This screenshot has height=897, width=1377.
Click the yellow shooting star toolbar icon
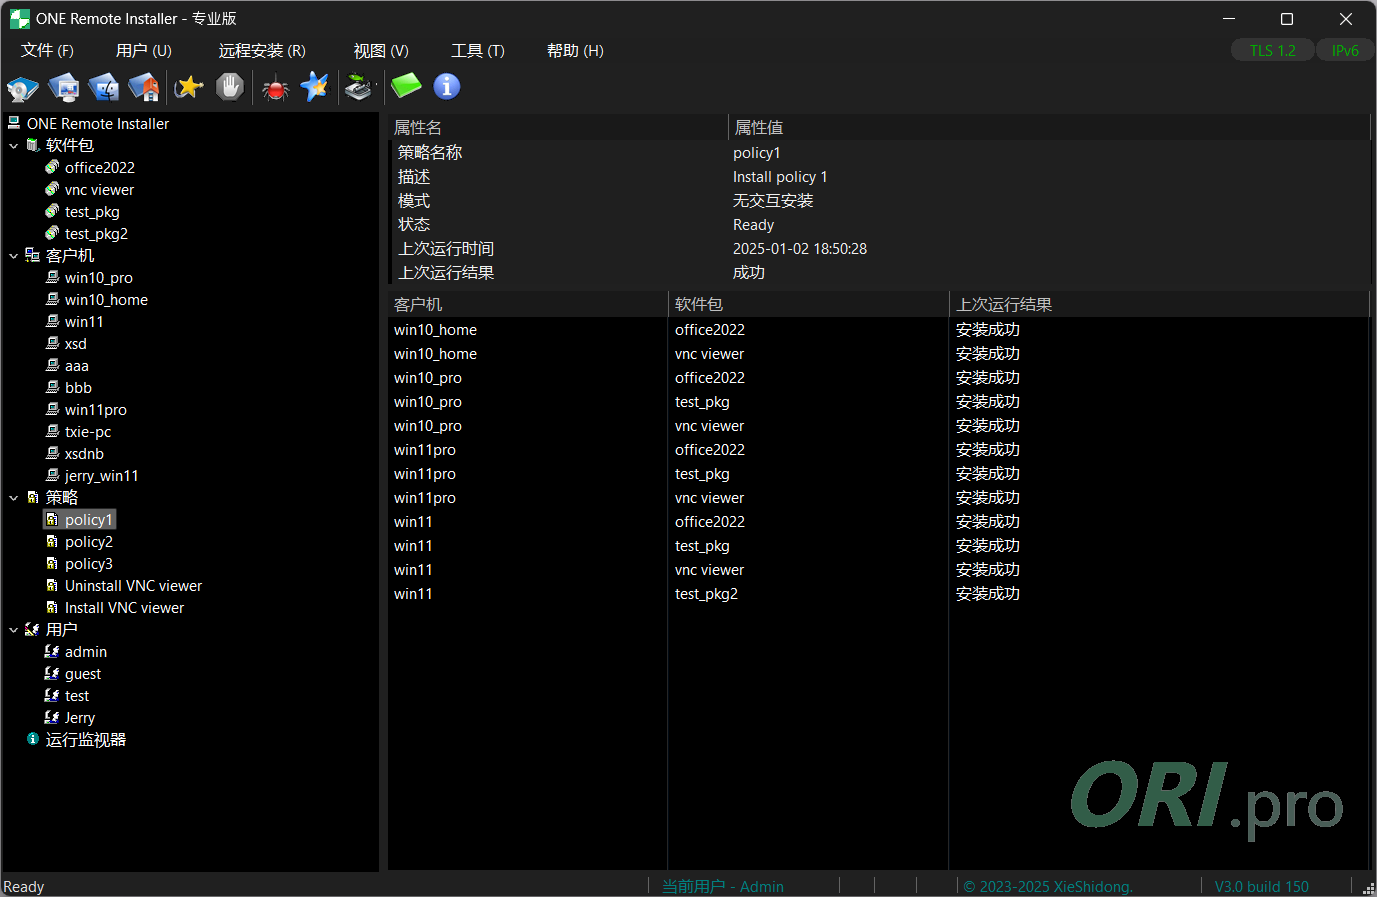(x=189, y=87)
